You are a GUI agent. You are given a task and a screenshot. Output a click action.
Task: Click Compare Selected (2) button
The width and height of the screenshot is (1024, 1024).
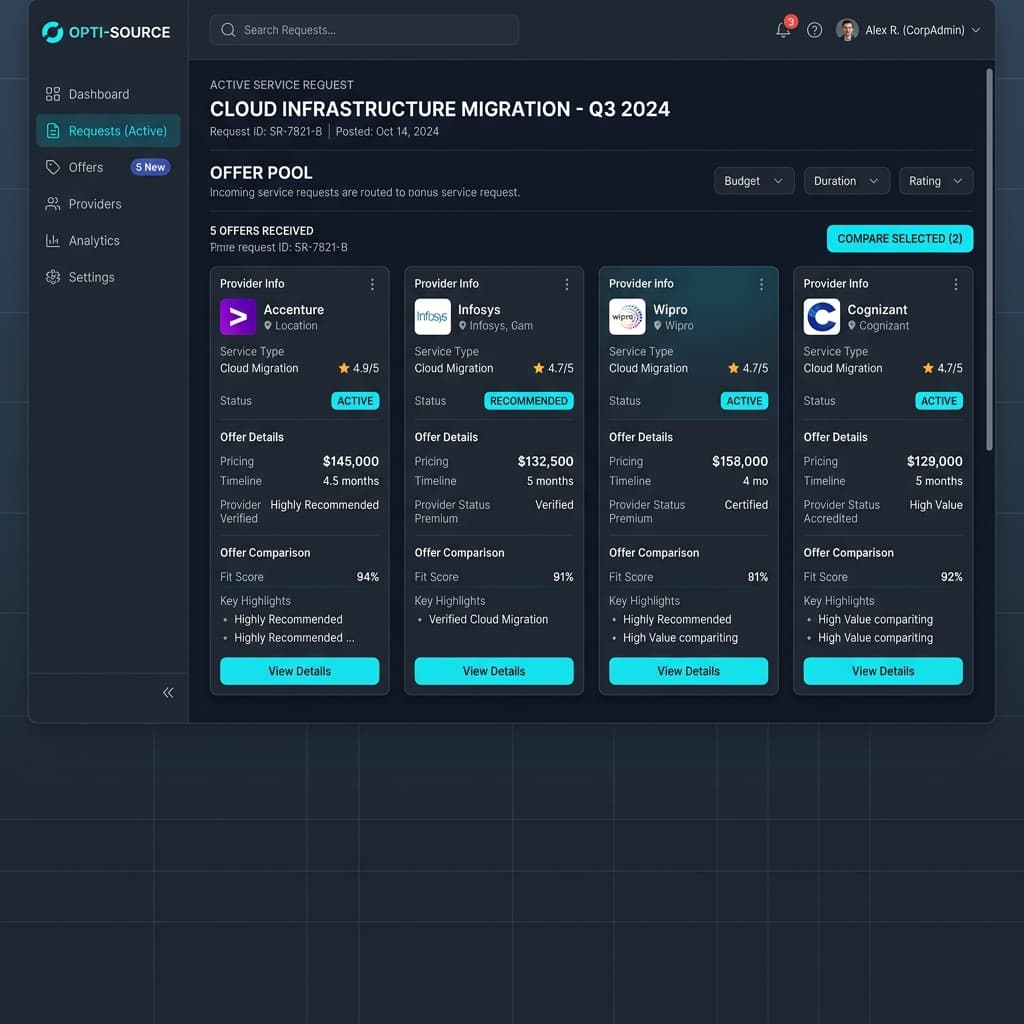pos(899,238)
